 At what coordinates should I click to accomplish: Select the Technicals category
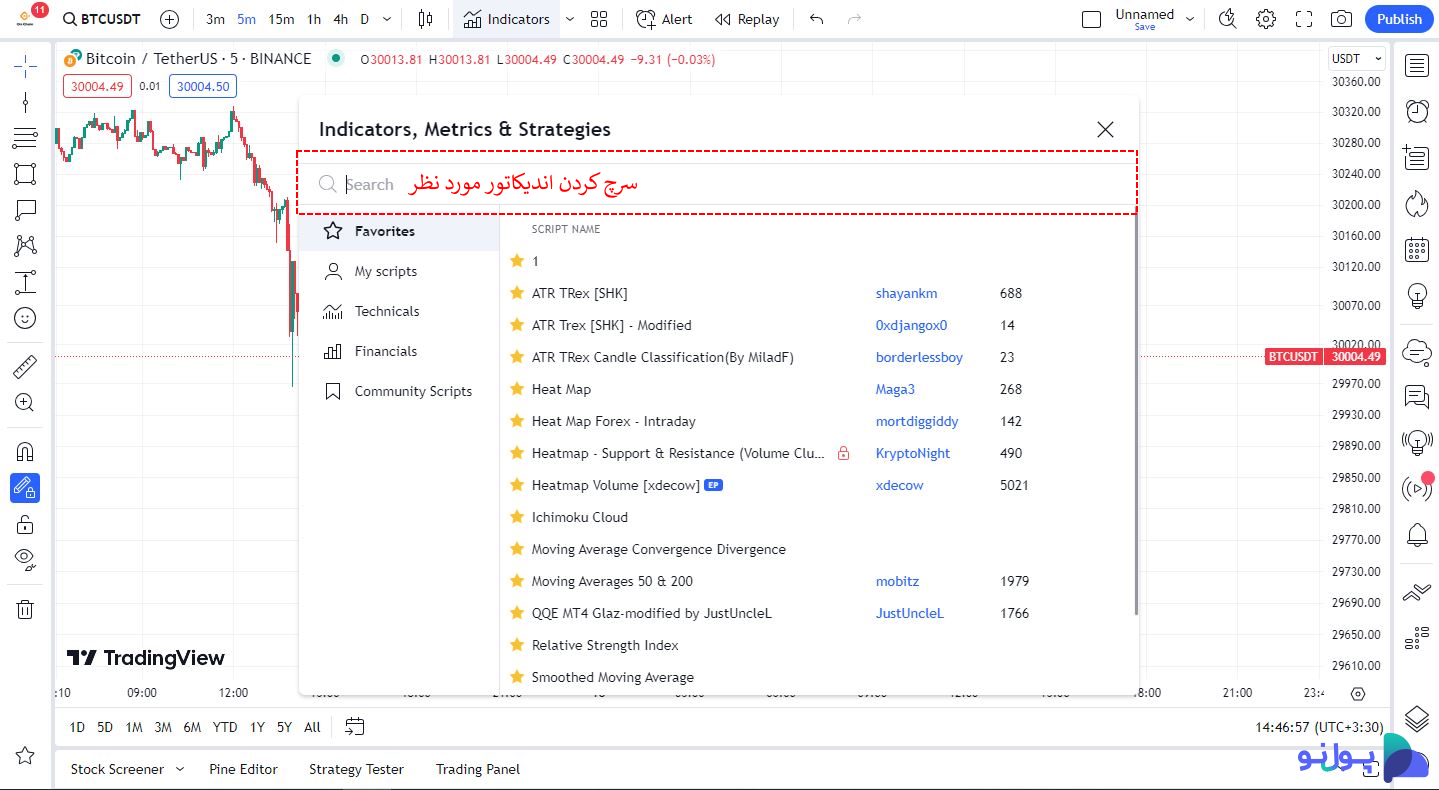click(399, 311)
